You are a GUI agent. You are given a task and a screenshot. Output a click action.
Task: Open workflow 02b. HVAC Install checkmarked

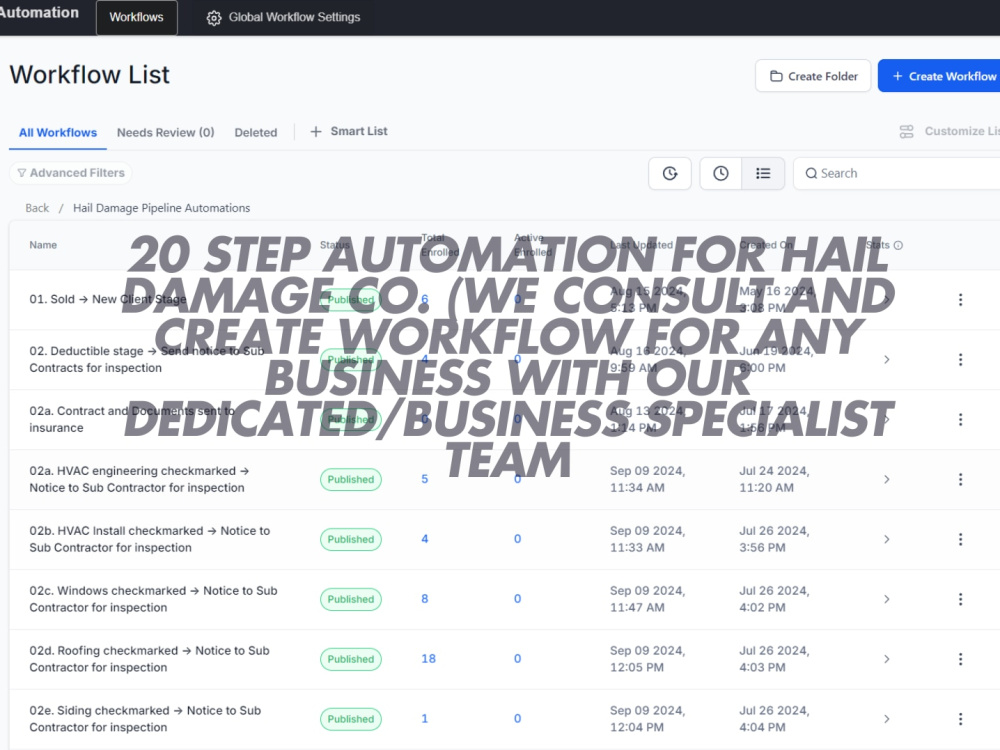tap(150, 540)
